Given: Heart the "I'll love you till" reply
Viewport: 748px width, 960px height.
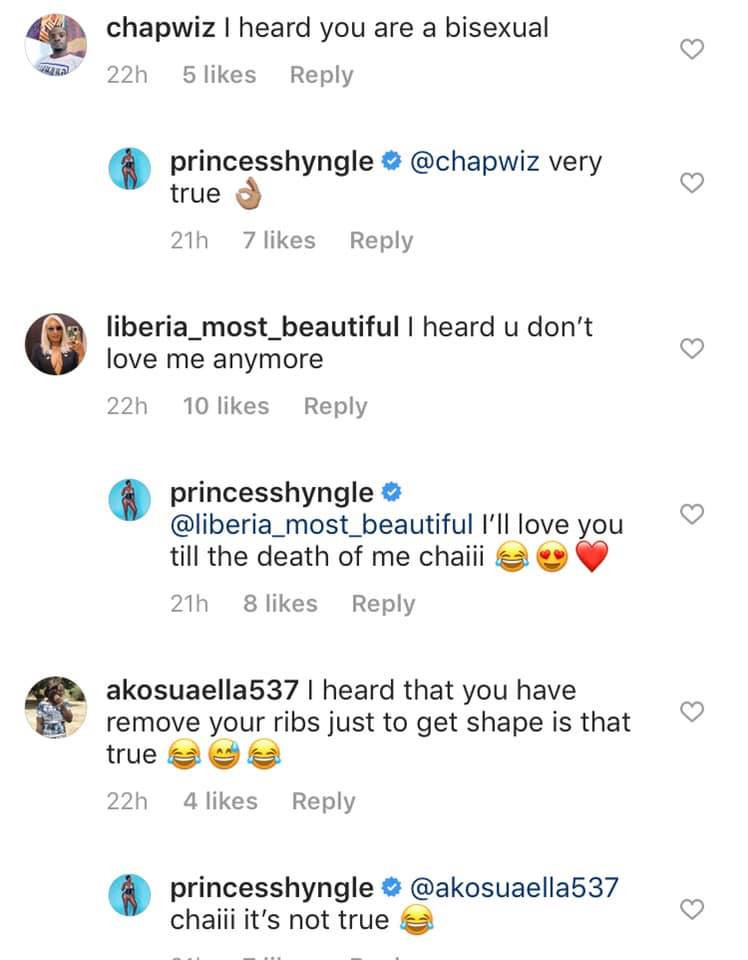Looking at the screenshot, I should point(693,514).
